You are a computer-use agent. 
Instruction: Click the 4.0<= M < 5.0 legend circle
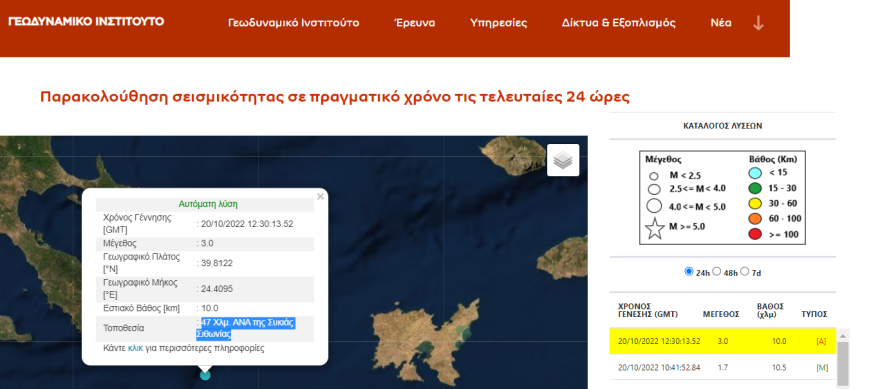coord(654,206)
